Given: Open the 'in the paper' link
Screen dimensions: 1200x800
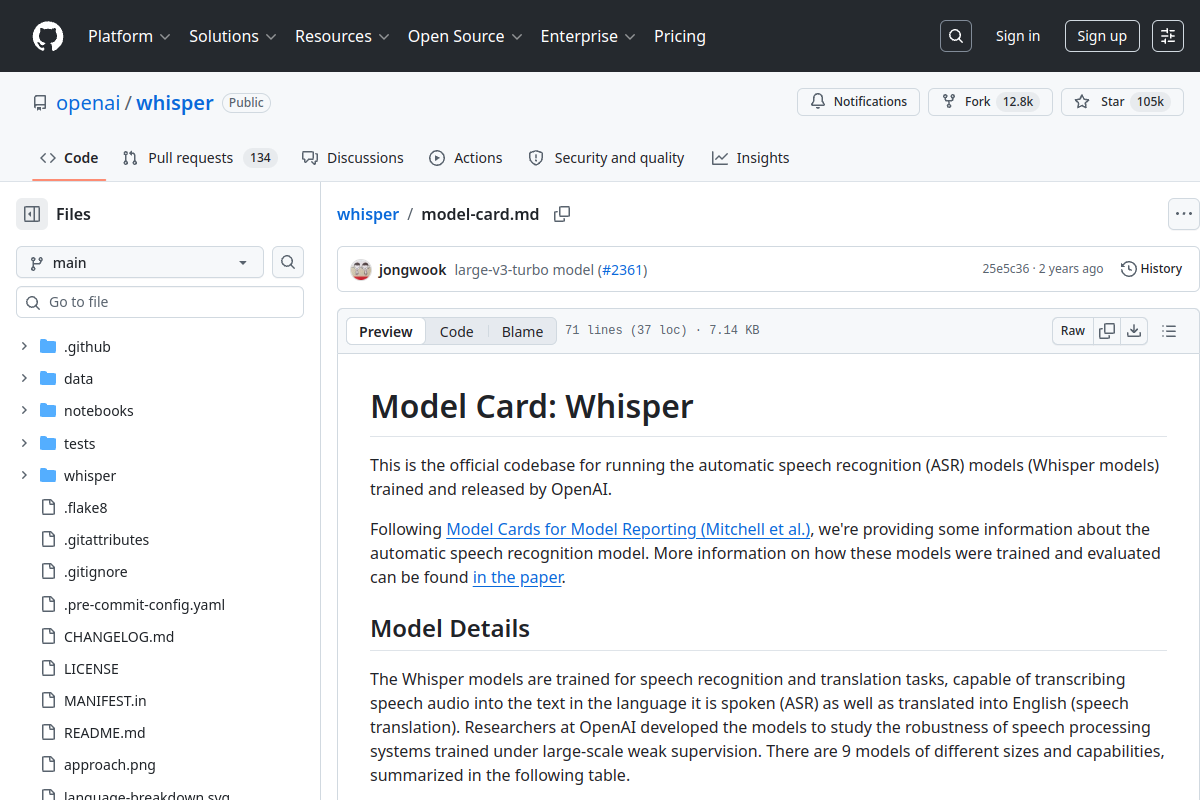Looking at the screenshot, I should [518, 577].
